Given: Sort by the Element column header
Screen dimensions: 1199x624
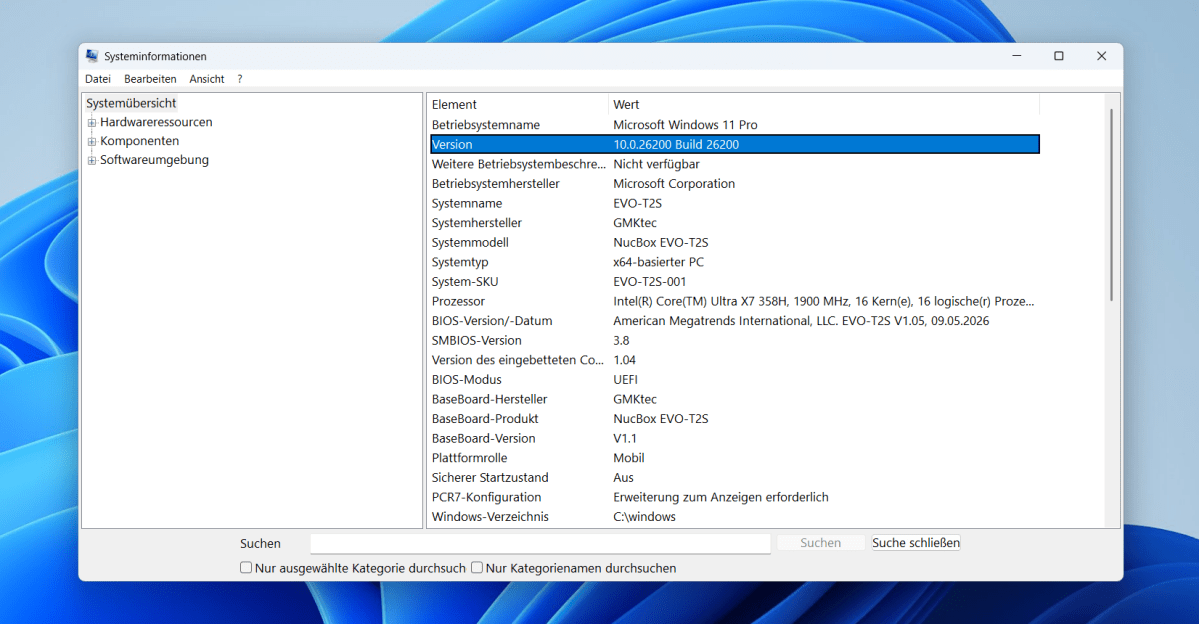Looking at the screenshot, I should (x=518, y=105).
